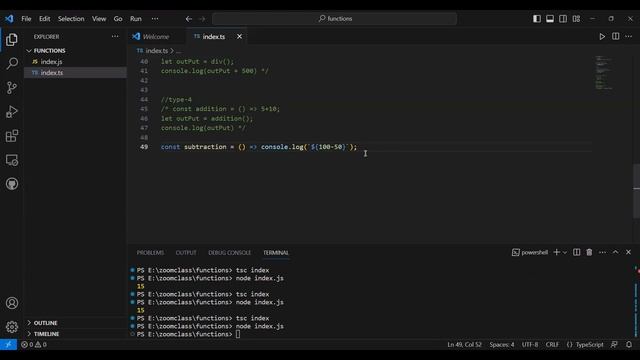
Task: Open Customize Layout button
Action: click(576, 19)
